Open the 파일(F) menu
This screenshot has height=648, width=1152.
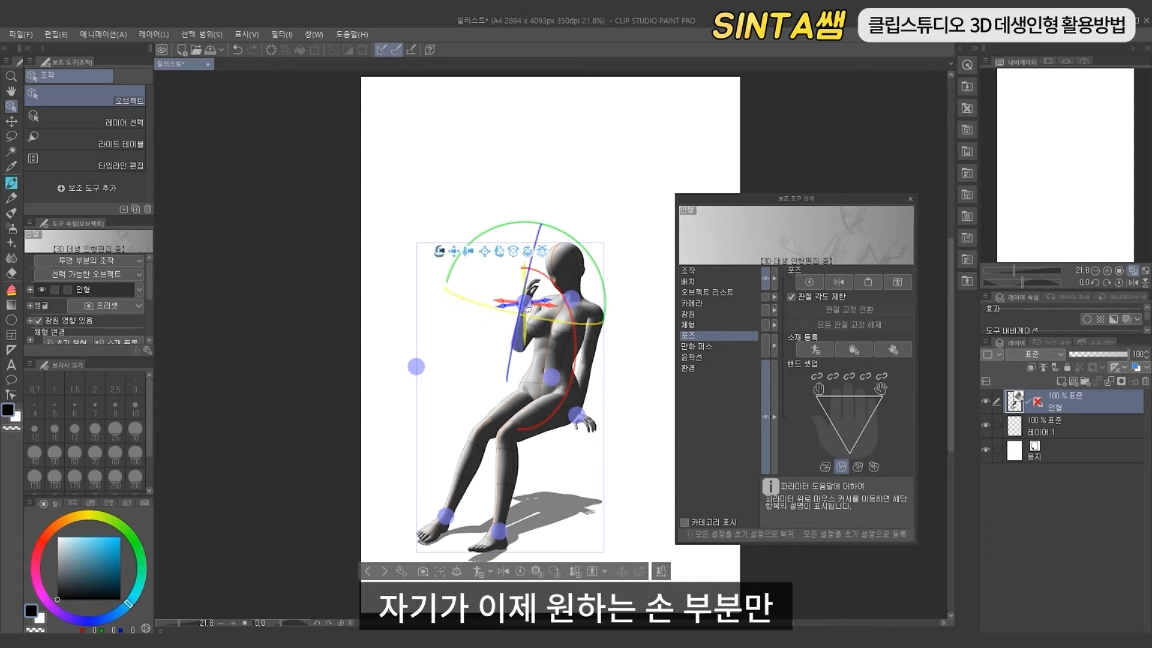point(21,35)
